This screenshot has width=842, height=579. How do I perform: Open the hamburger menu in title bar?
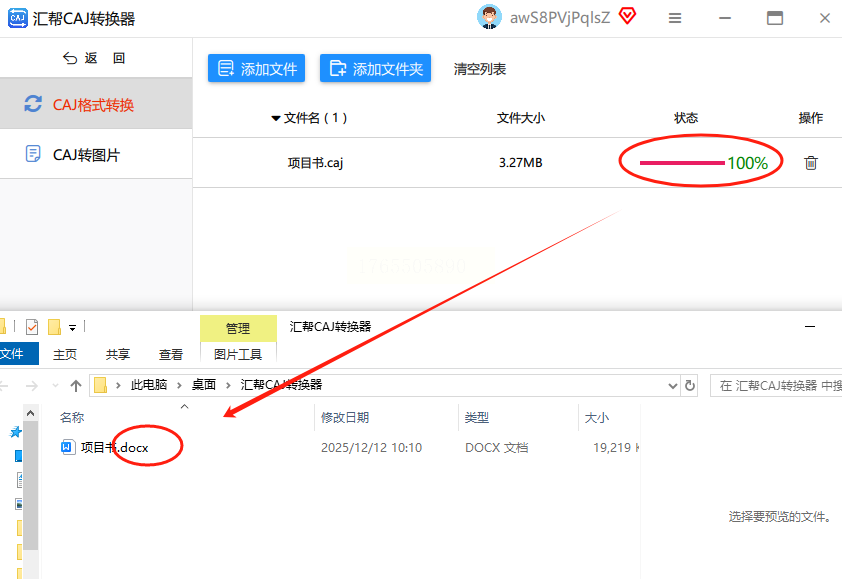pos(675,18)
